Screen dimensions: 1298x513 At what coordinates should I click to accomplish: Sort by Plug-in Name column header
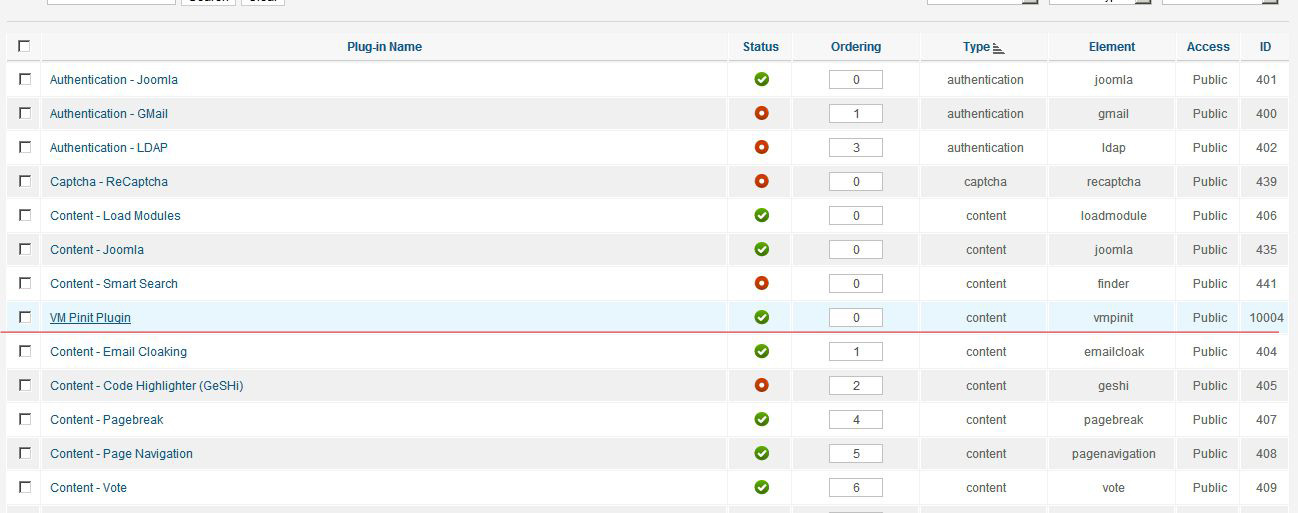click(x=384, y=47)
